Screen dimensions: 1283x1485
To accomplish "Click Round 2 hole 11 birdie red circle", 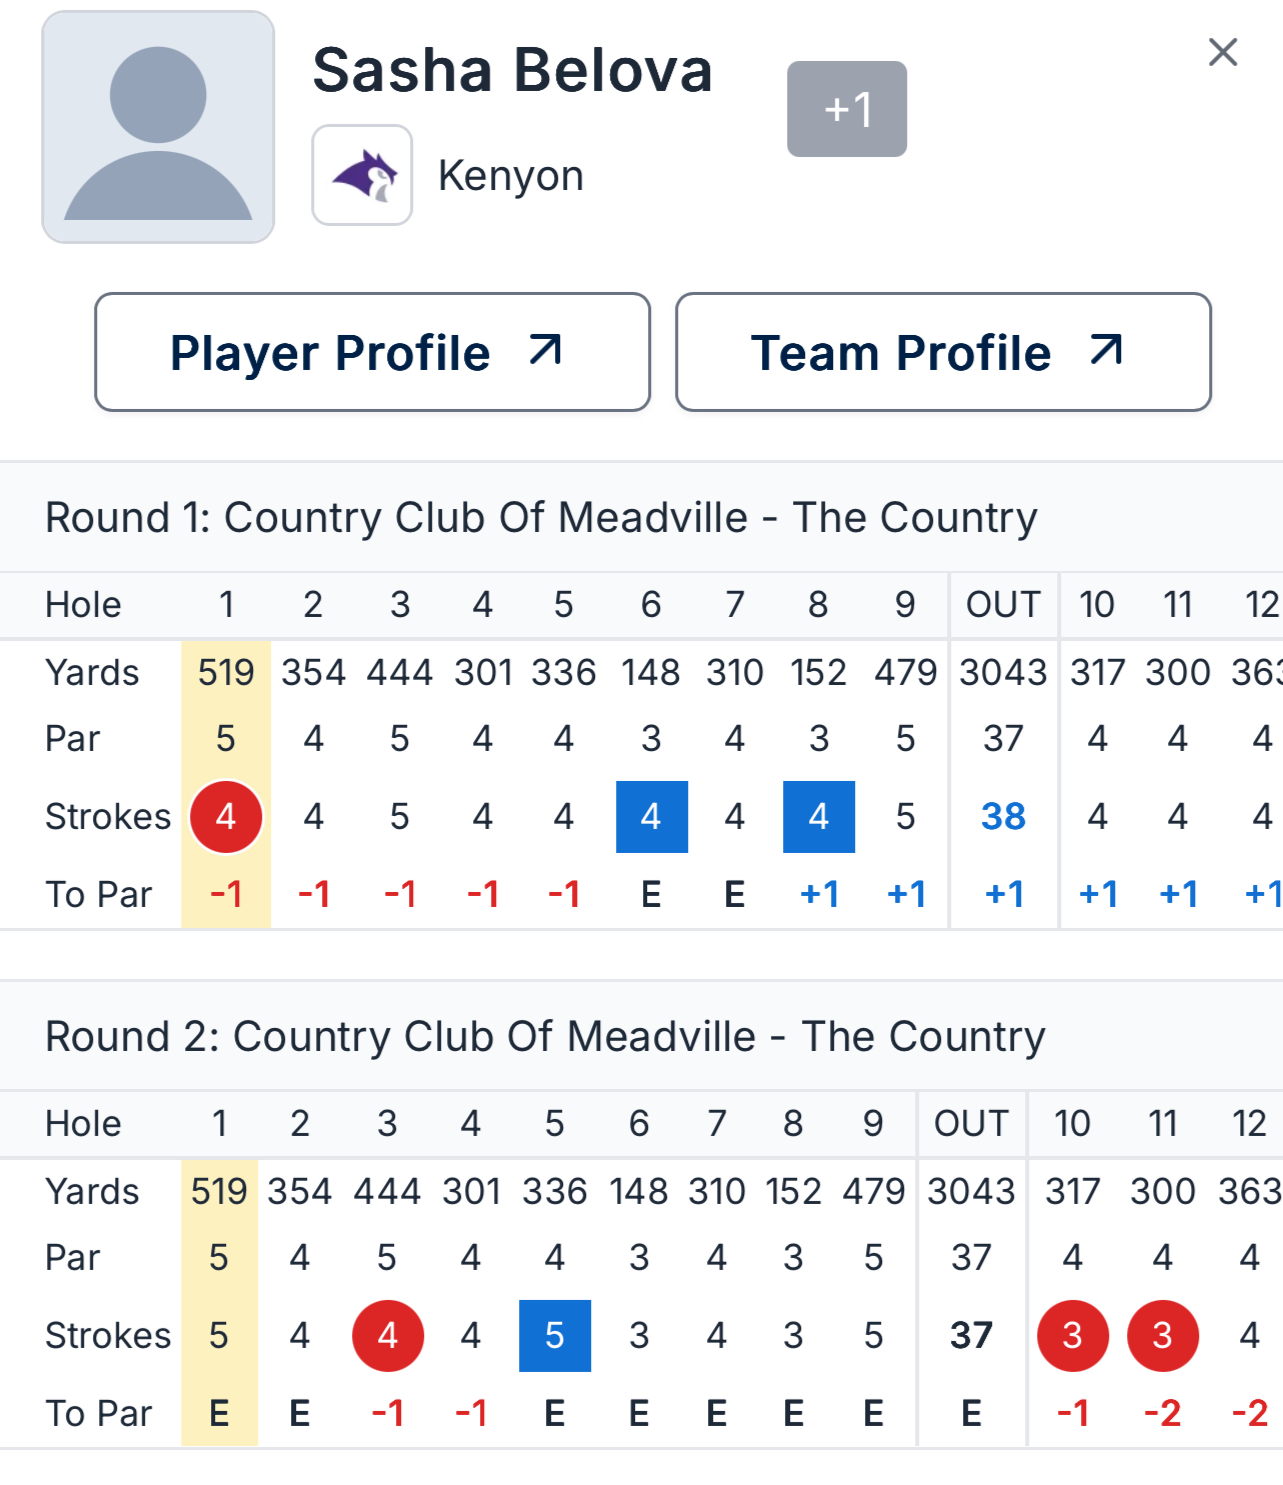I will tap(1162, 1336).
